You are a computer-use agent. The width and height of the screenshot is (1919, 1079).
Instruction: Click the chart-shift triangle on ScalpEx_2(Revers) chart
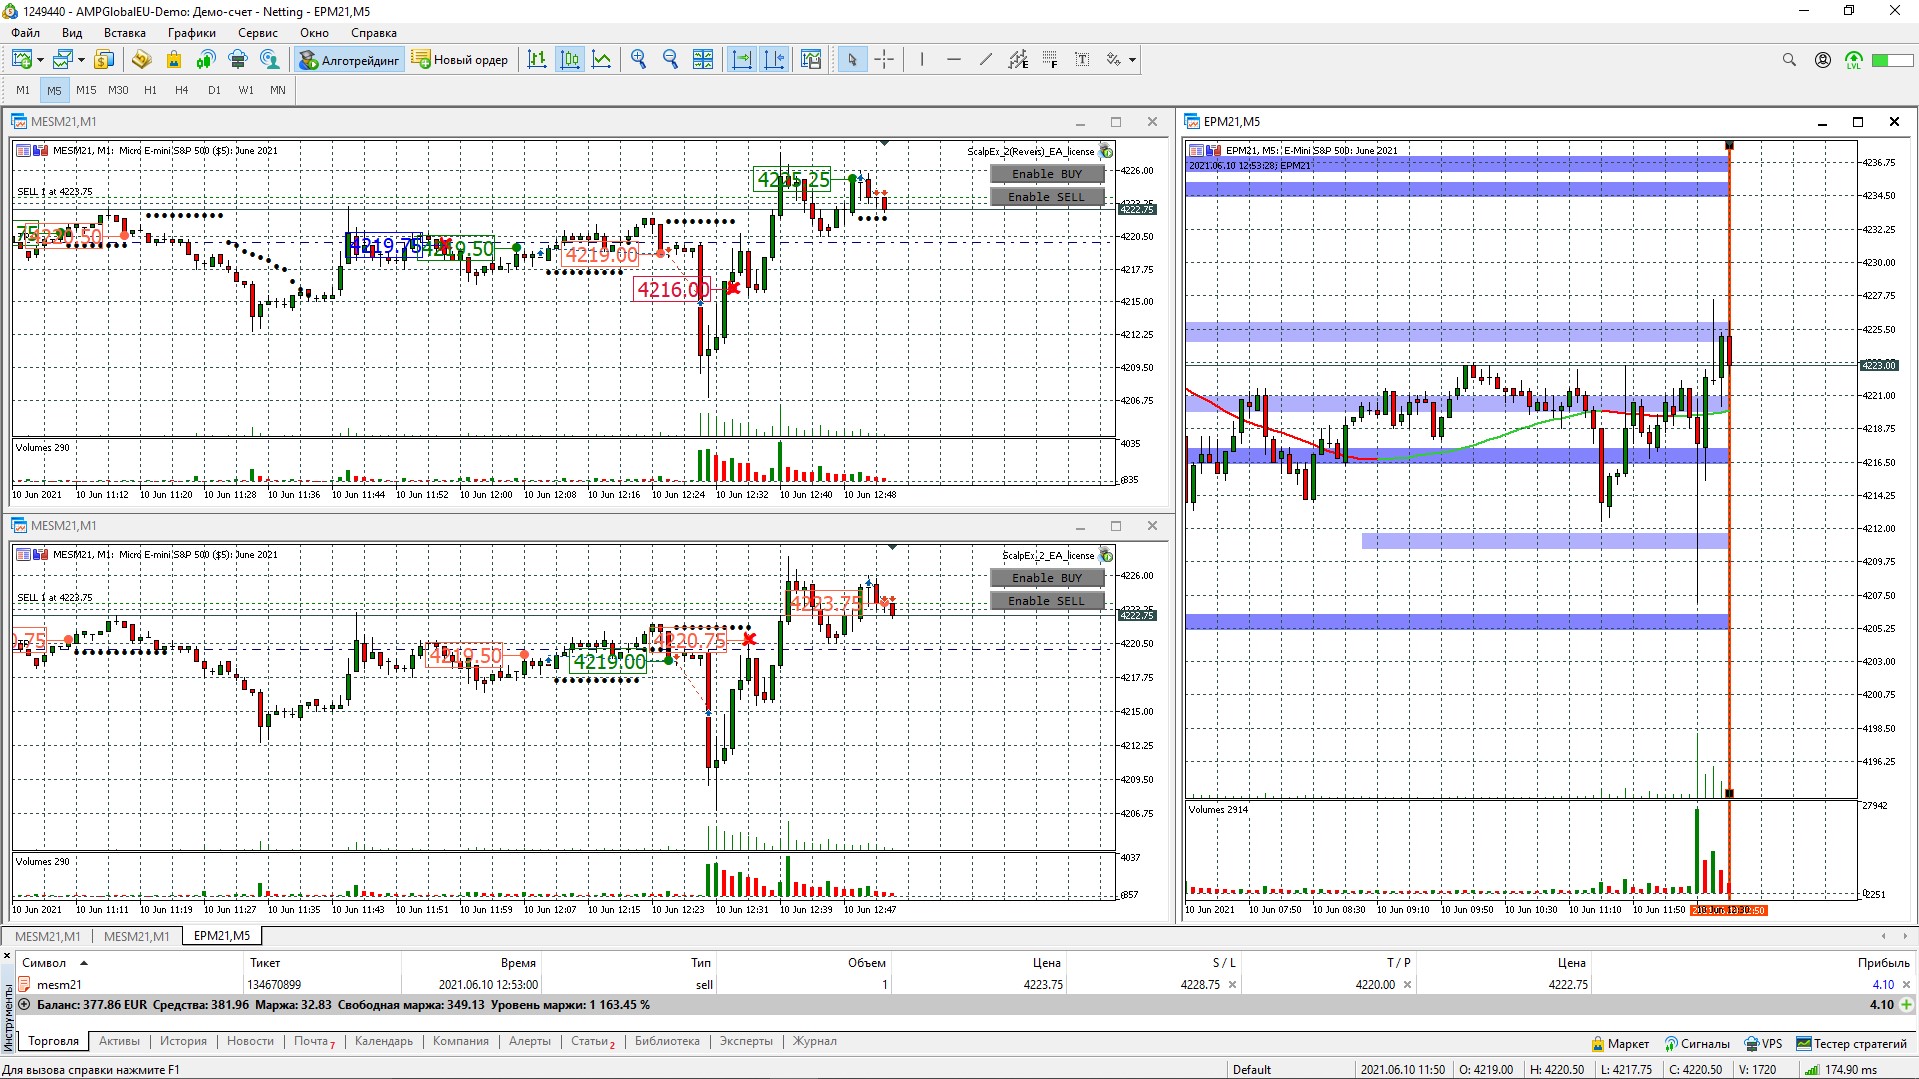tap(884, 144)
